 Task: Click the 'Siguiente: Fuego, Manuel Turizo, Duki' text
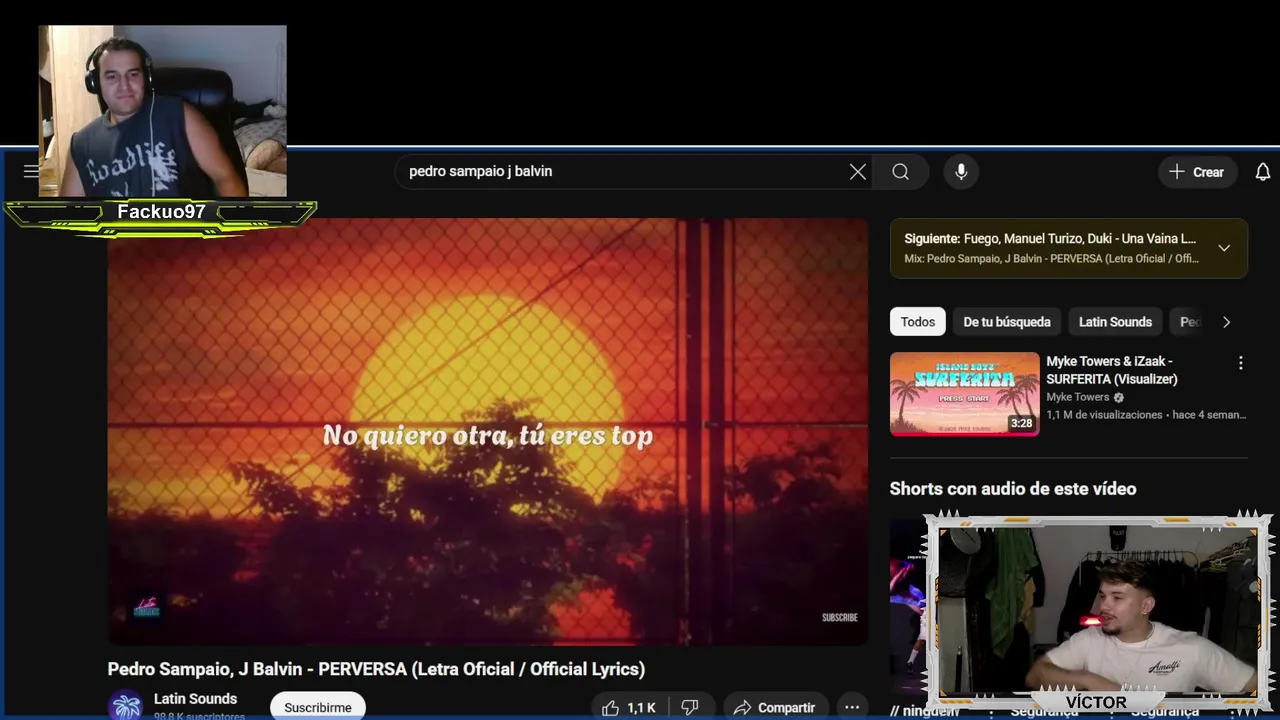point(1050,239)
